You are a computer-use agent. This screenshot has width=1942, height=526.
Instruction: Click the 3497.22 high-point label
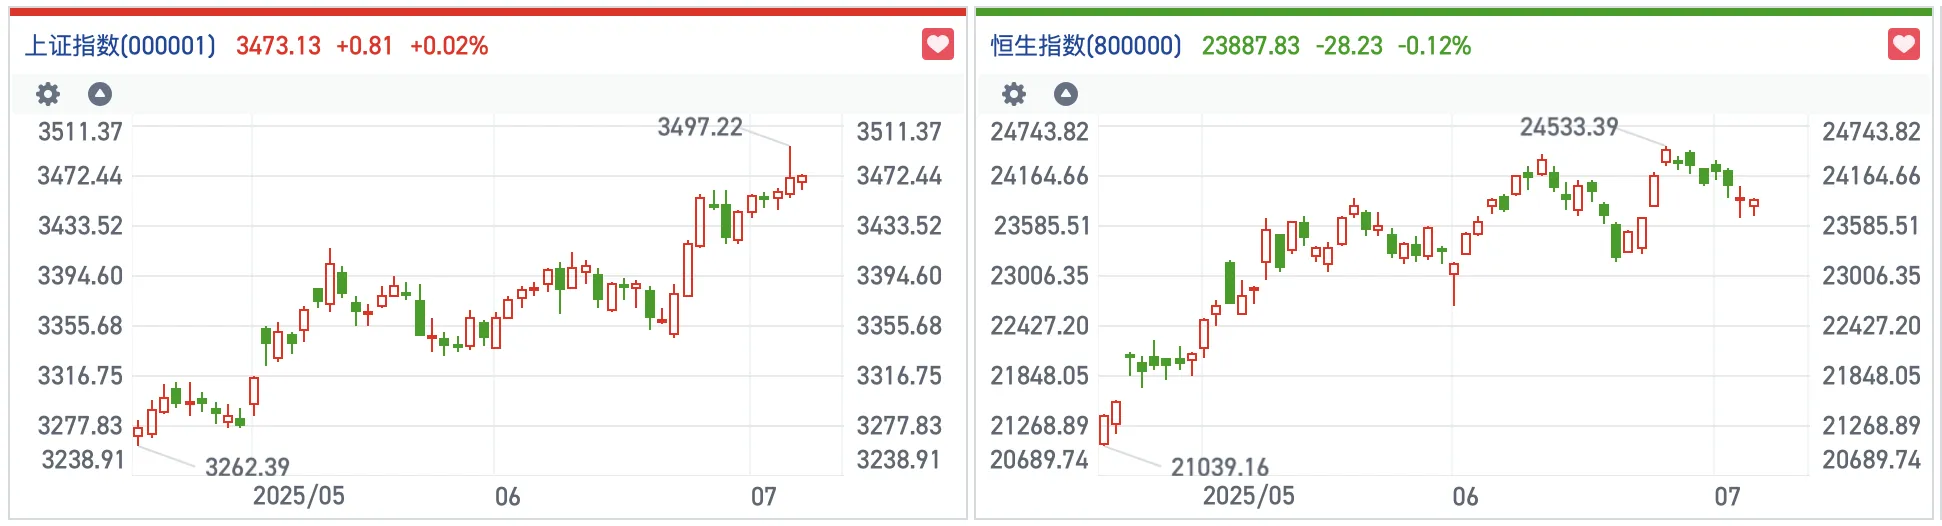point(700,127)
